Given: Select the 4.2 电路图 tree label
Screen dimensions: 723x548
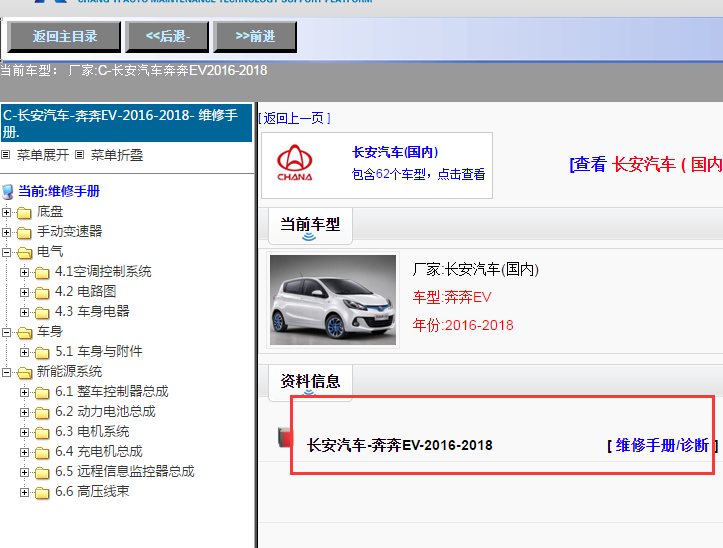Looking at the screenshot, I should click(85, 291).
